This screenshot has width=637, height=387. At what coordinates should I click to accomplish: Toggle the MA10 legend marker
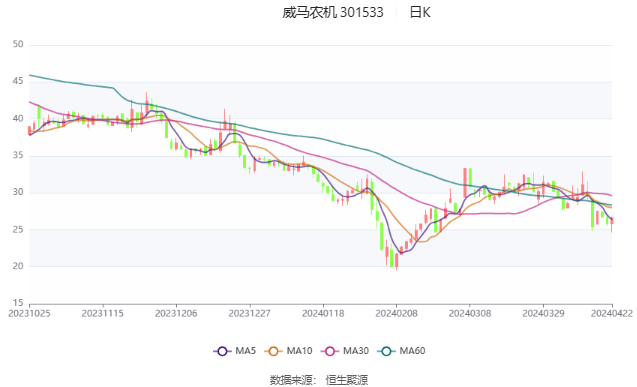pos(273,351)
